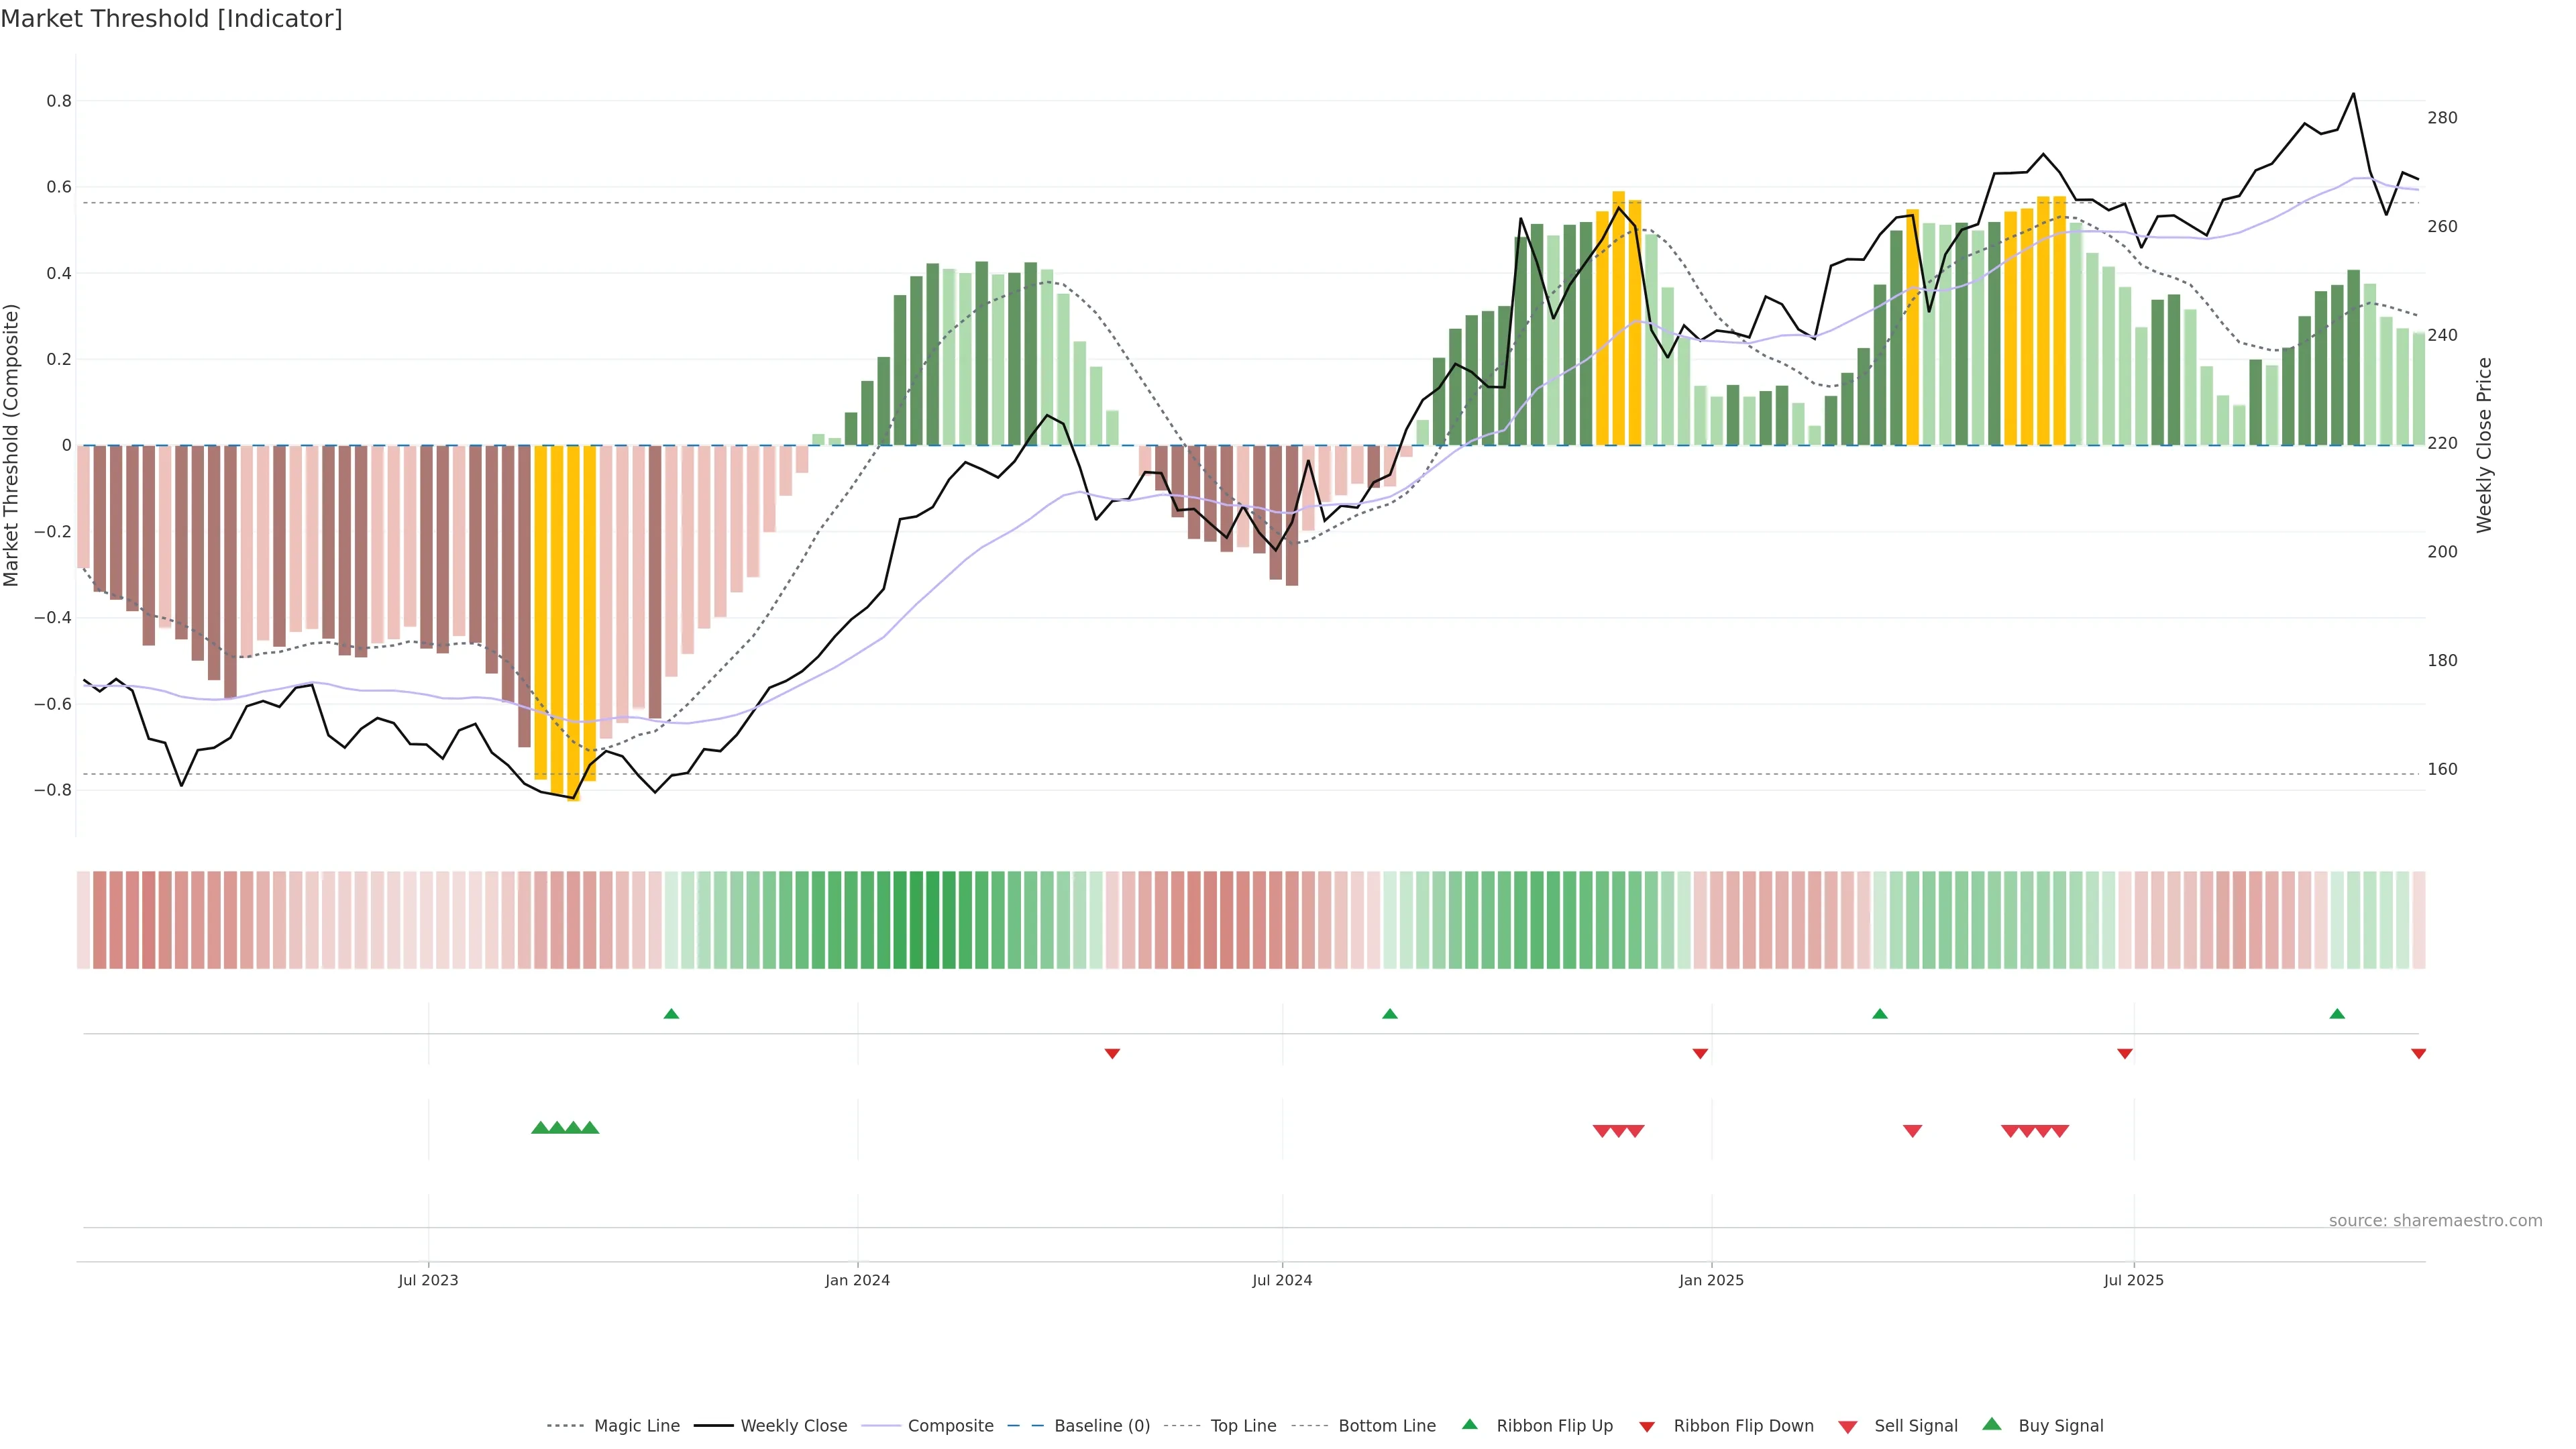Click the source: sharemaestro.com text
This screenshot has height=1449, width=2576.
2435,1221
